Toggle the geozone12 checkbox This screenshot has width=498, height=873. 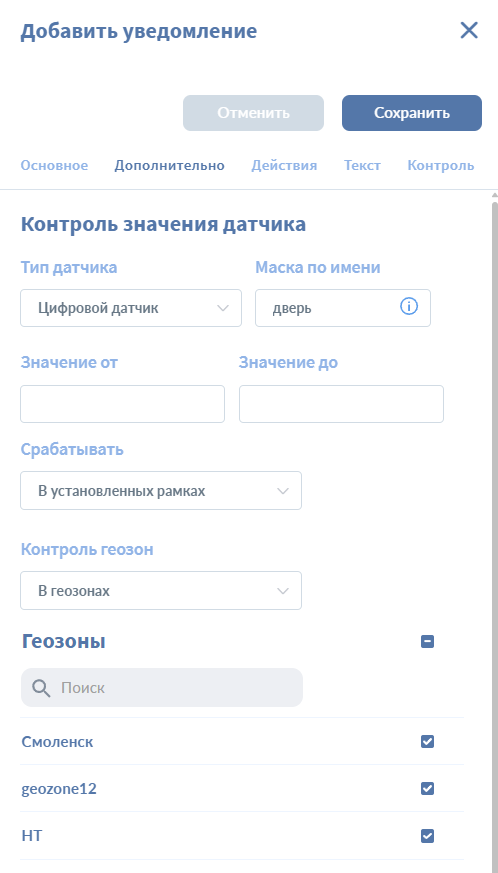(x=427, y=788)
